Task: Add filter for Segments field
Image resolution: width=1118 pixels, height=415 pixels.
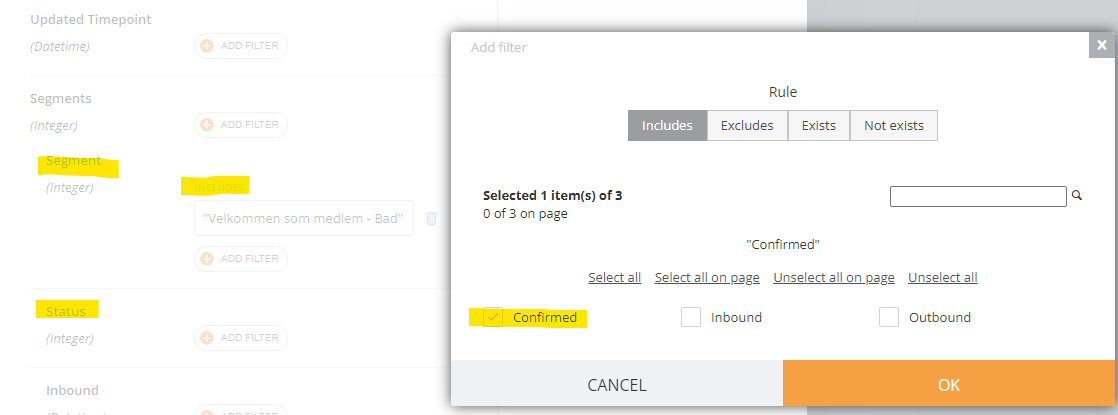Action: pos(241,125)
